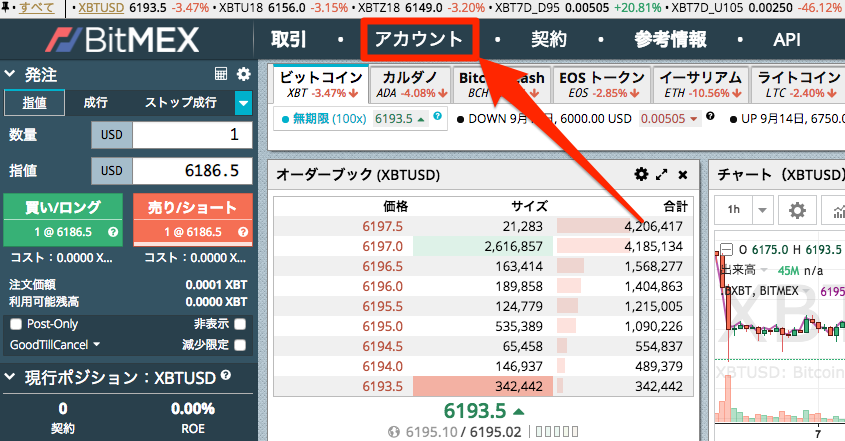The height and width of the screenshot is (441, 845).
Task: Select カルダノ ADA tab
Action: [x=411, y=85]
